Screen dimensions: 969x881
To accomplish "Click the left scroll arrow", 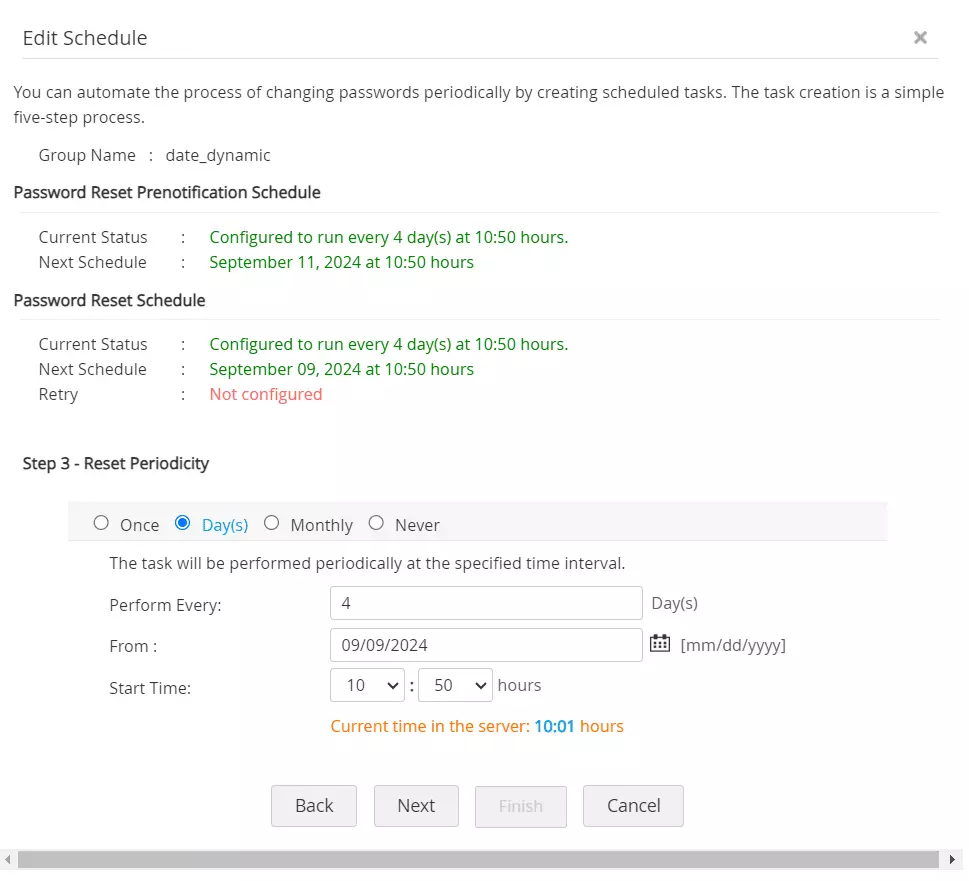I will [8, 858].
